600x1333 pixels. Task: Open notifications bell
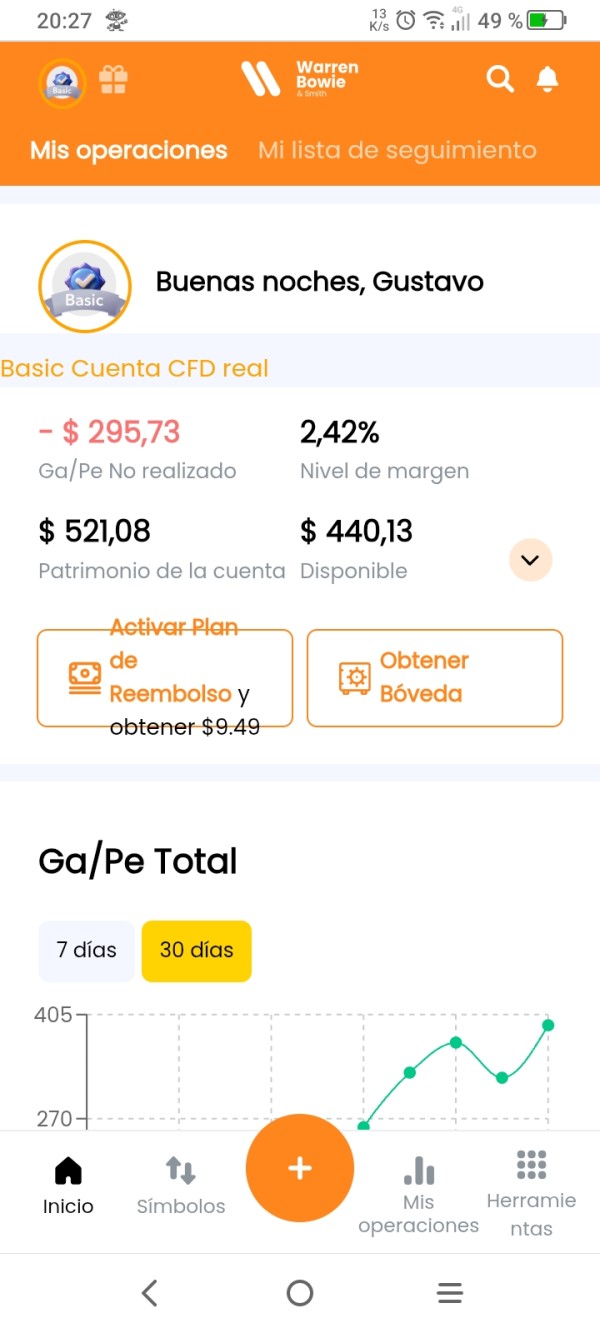tap(547, 79)
